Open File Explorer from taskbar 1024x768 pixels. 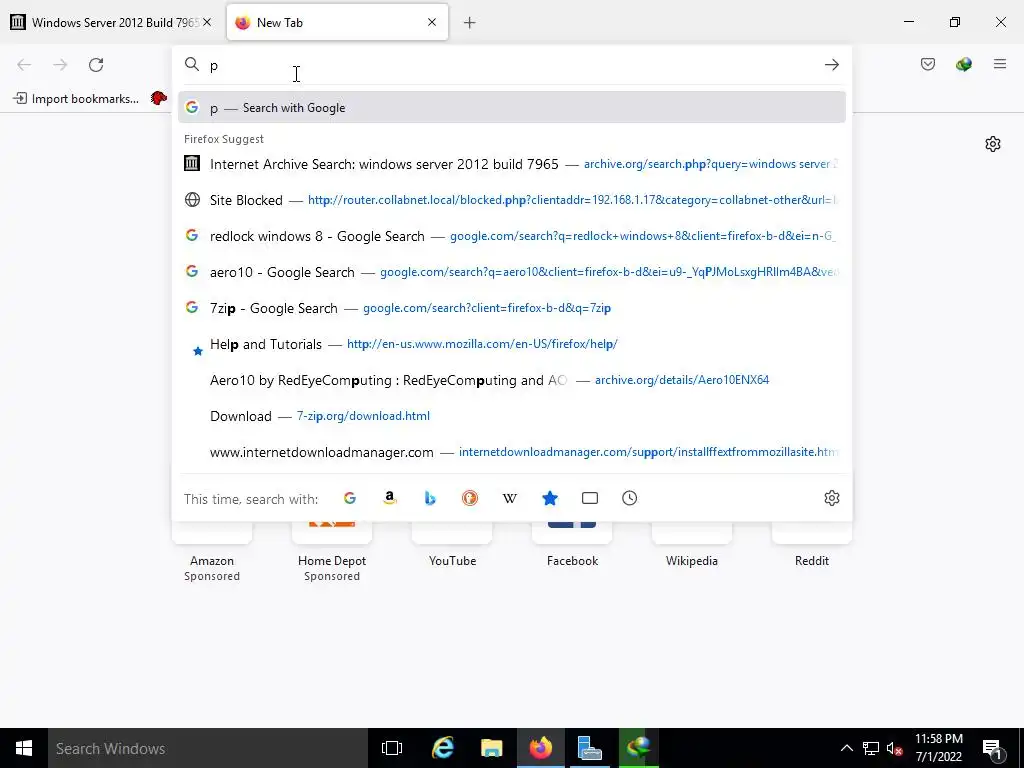pos(491,748)
